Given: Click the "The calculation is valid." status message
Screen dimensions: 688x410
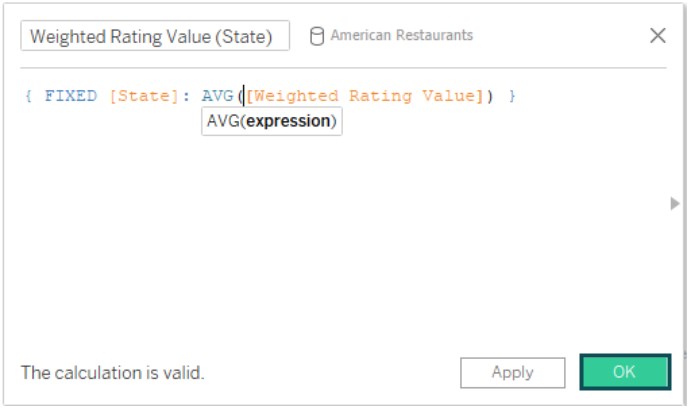Looking at the screenshot, I should click(112, 373).
